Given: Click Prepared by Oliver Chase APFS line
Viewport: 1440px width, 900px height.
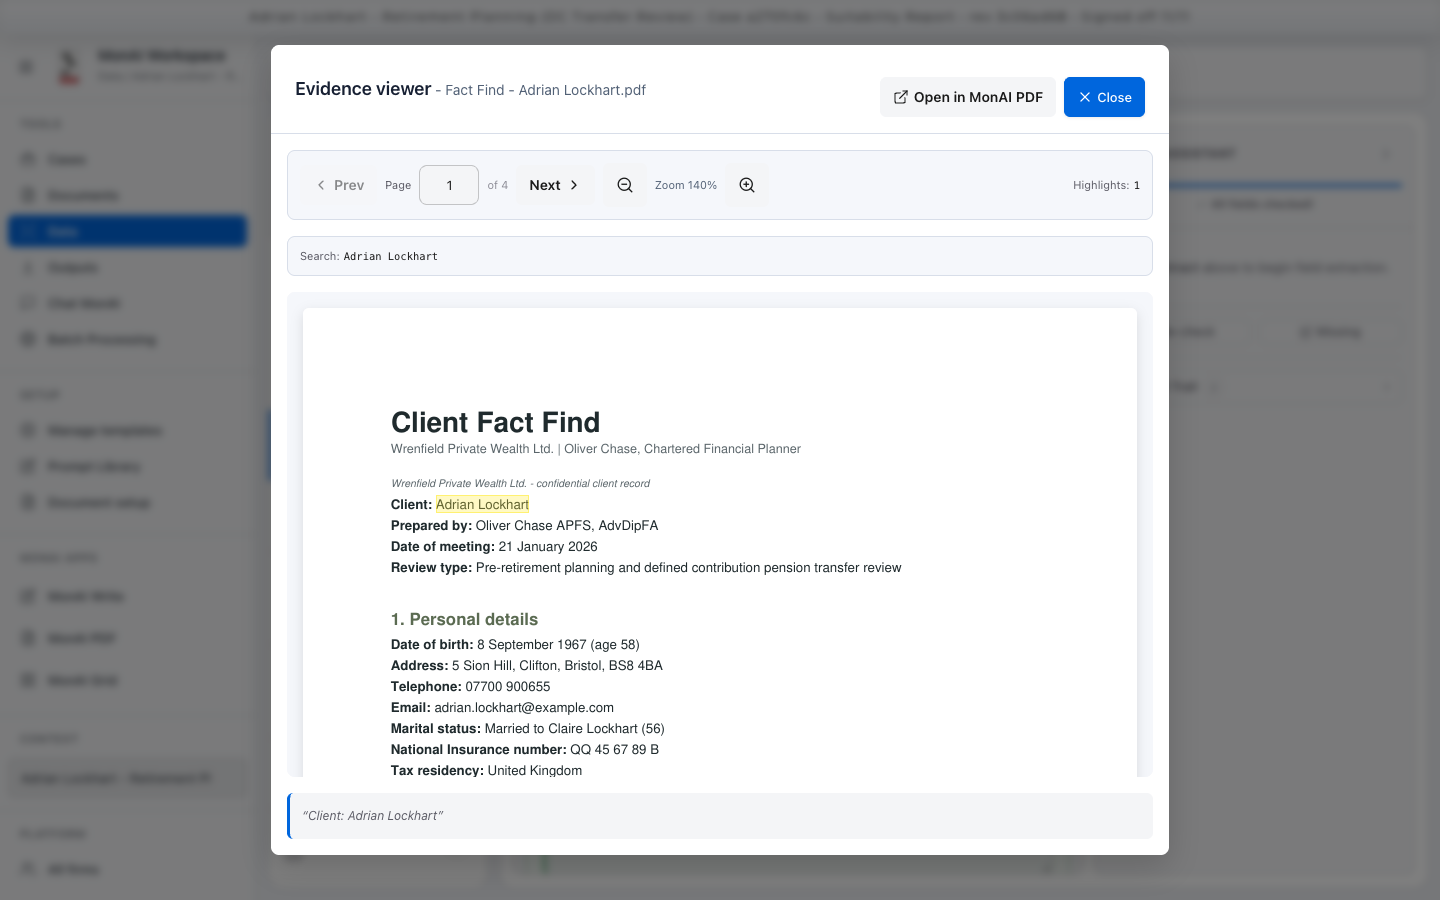Looking at the screenshot, I should (524, 525).
